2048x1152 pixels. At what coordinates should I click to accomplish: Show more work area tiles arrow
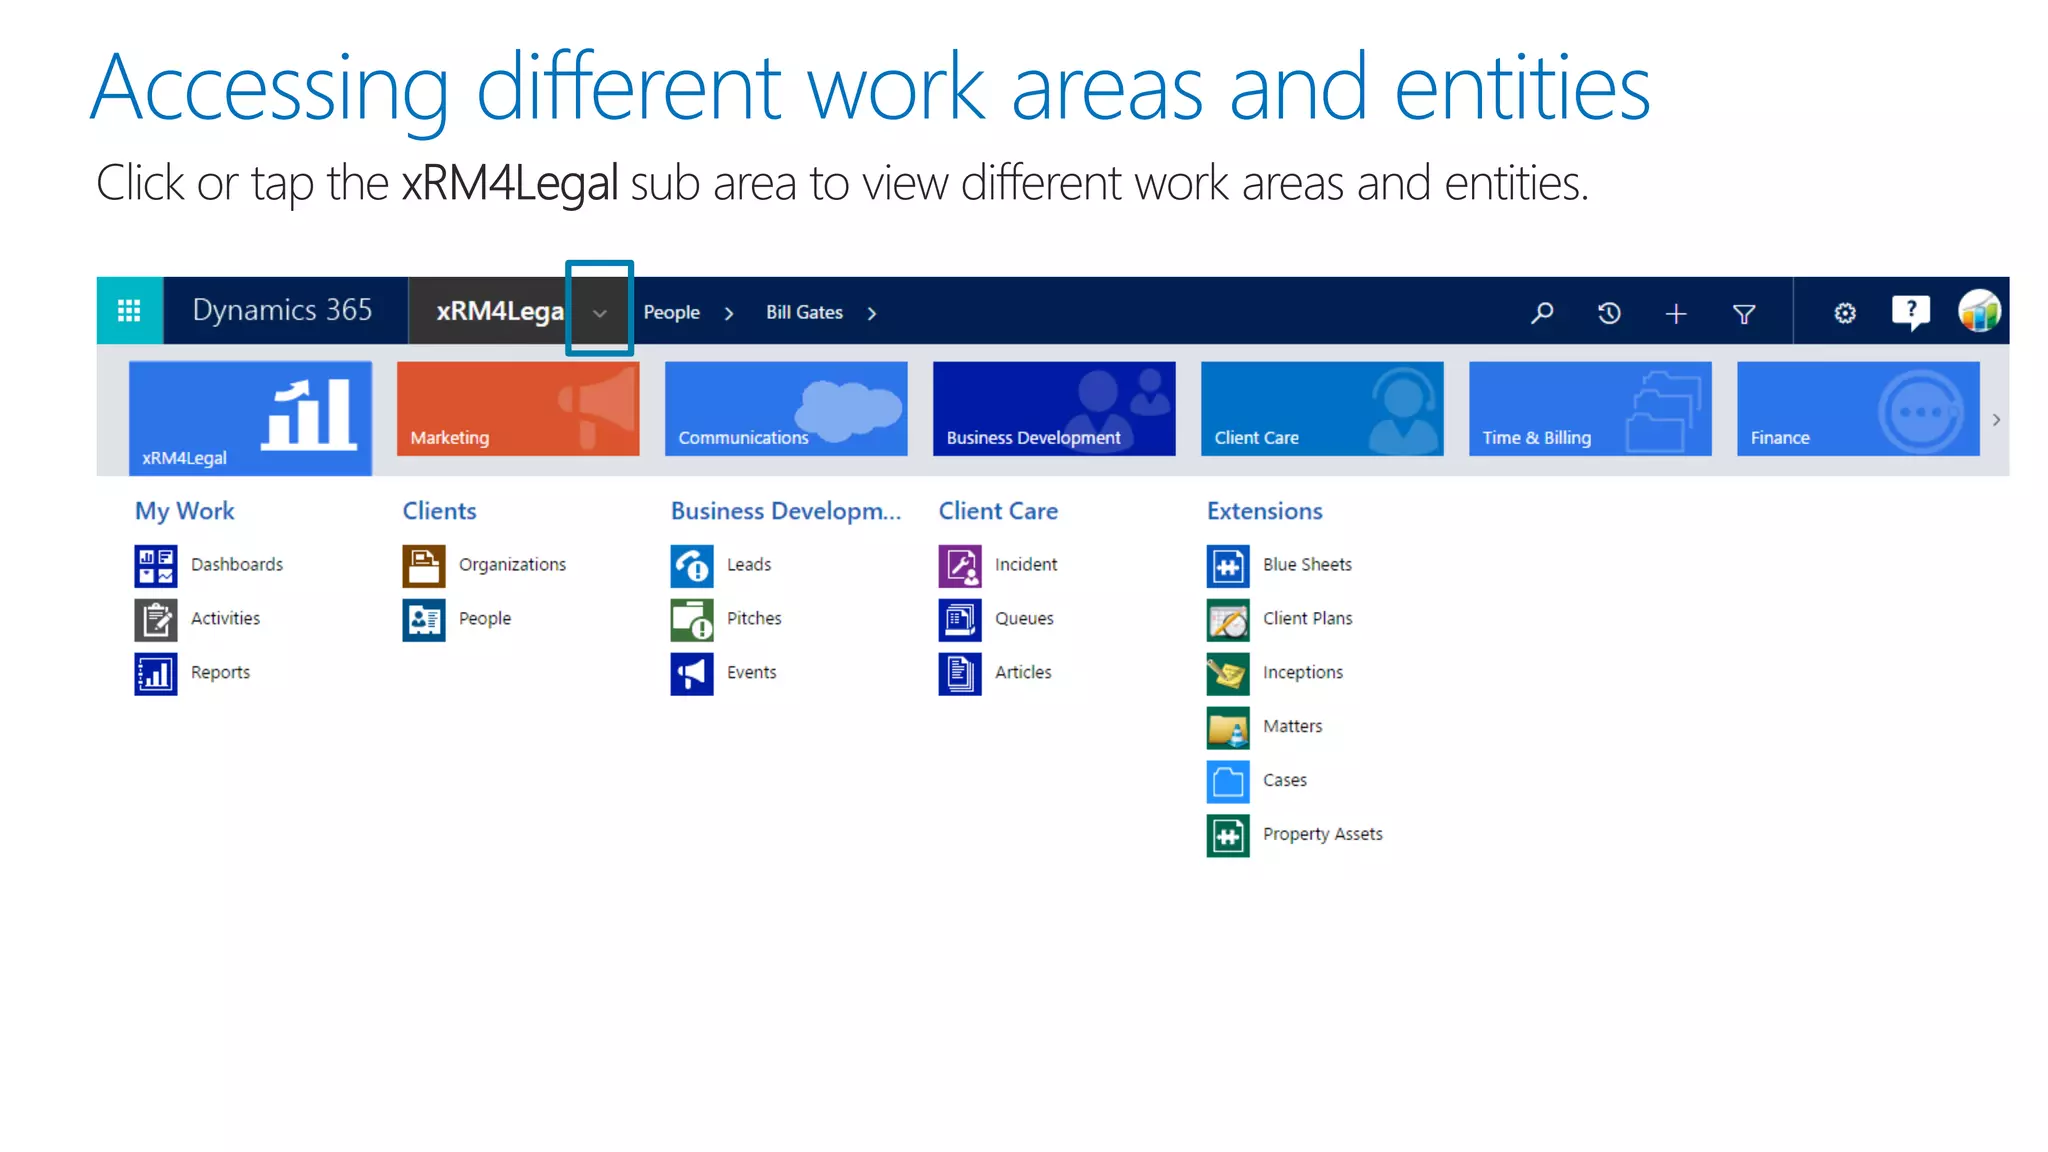point(1996,420)
